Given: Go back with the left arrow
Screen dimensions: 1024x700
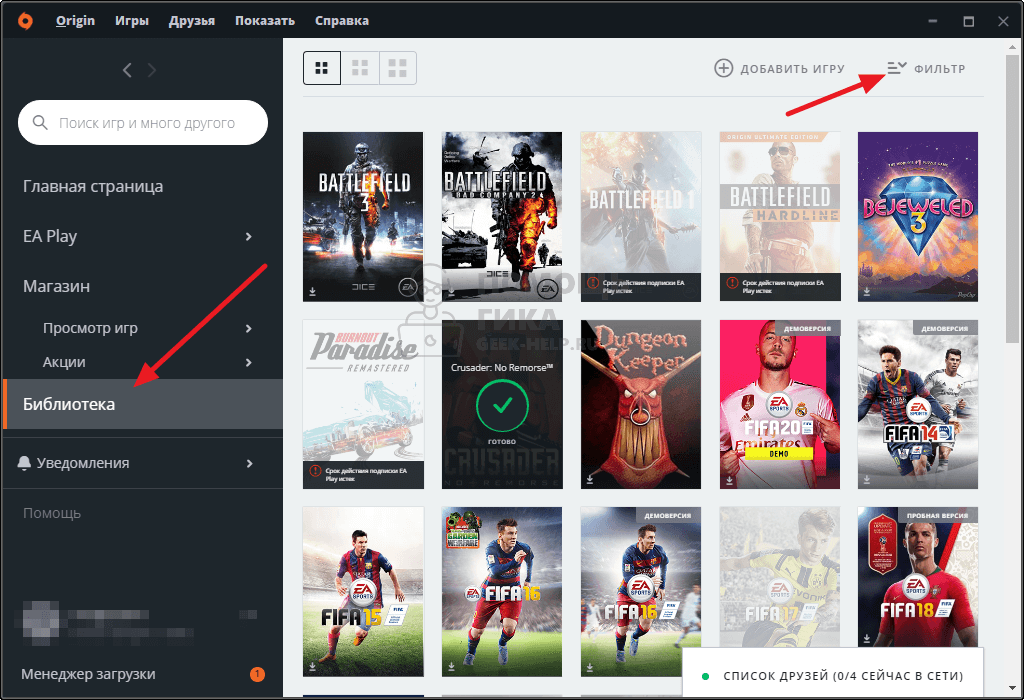Looking at the screenshot, I should 127,70.
